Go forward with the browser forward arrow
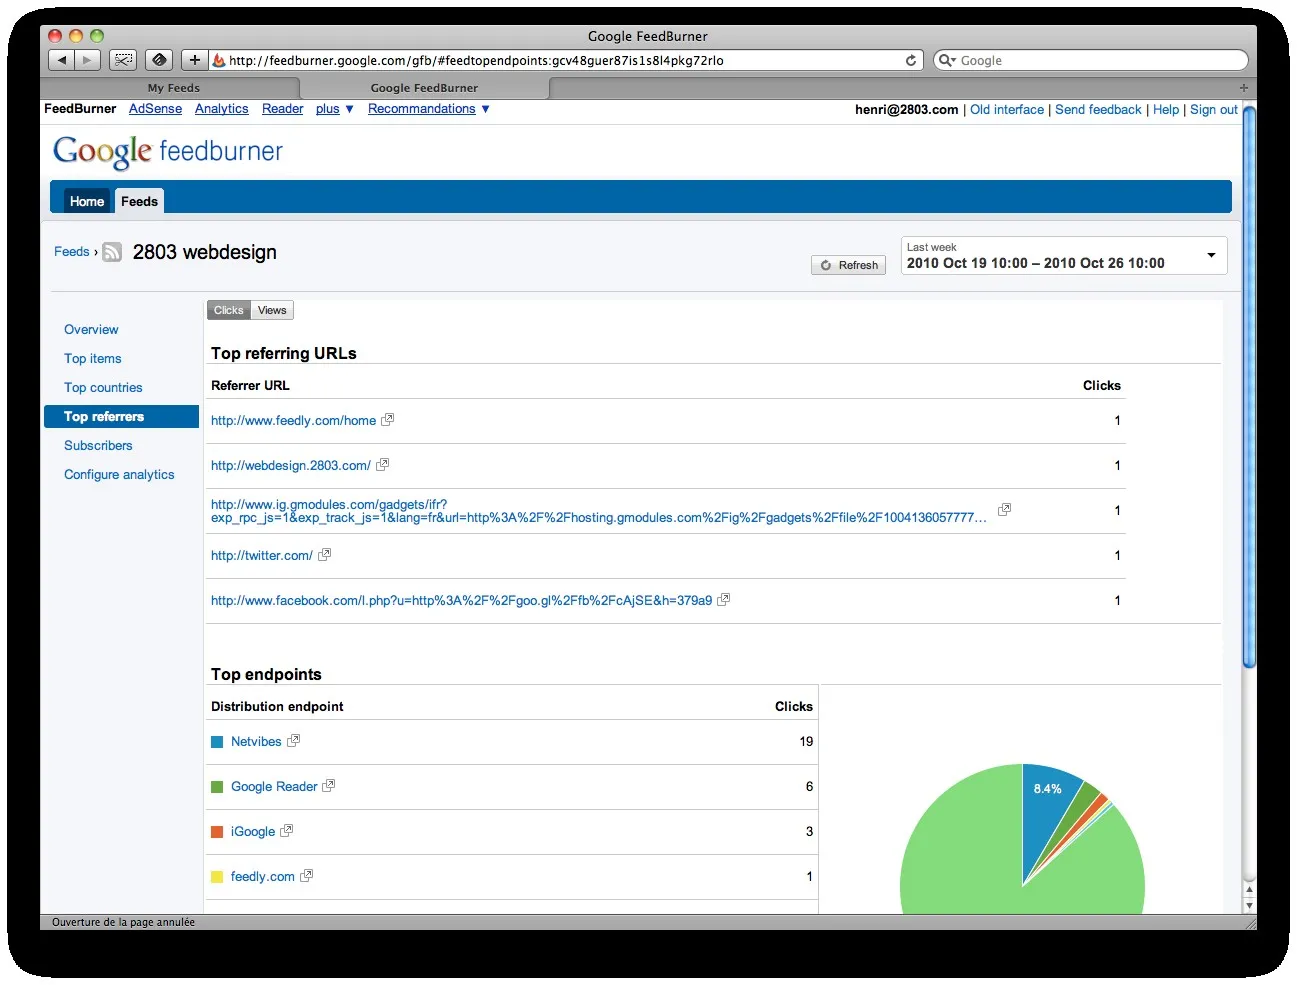The width and height of the screenshot is (1297, 985). coord(87,60)
